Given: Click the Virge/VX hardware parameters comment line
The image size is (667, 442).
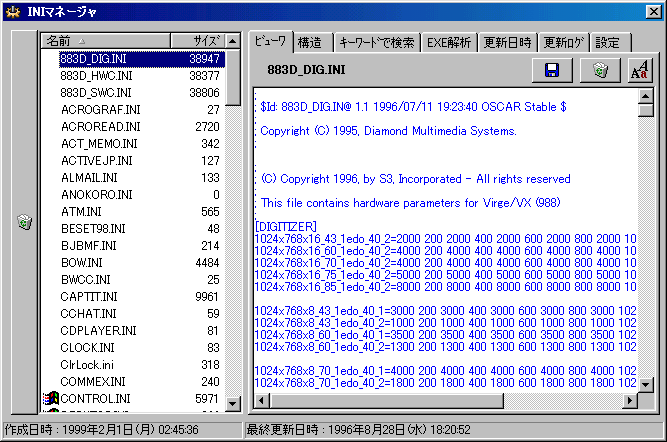Looking at the screenshot, I should (410, 203).
